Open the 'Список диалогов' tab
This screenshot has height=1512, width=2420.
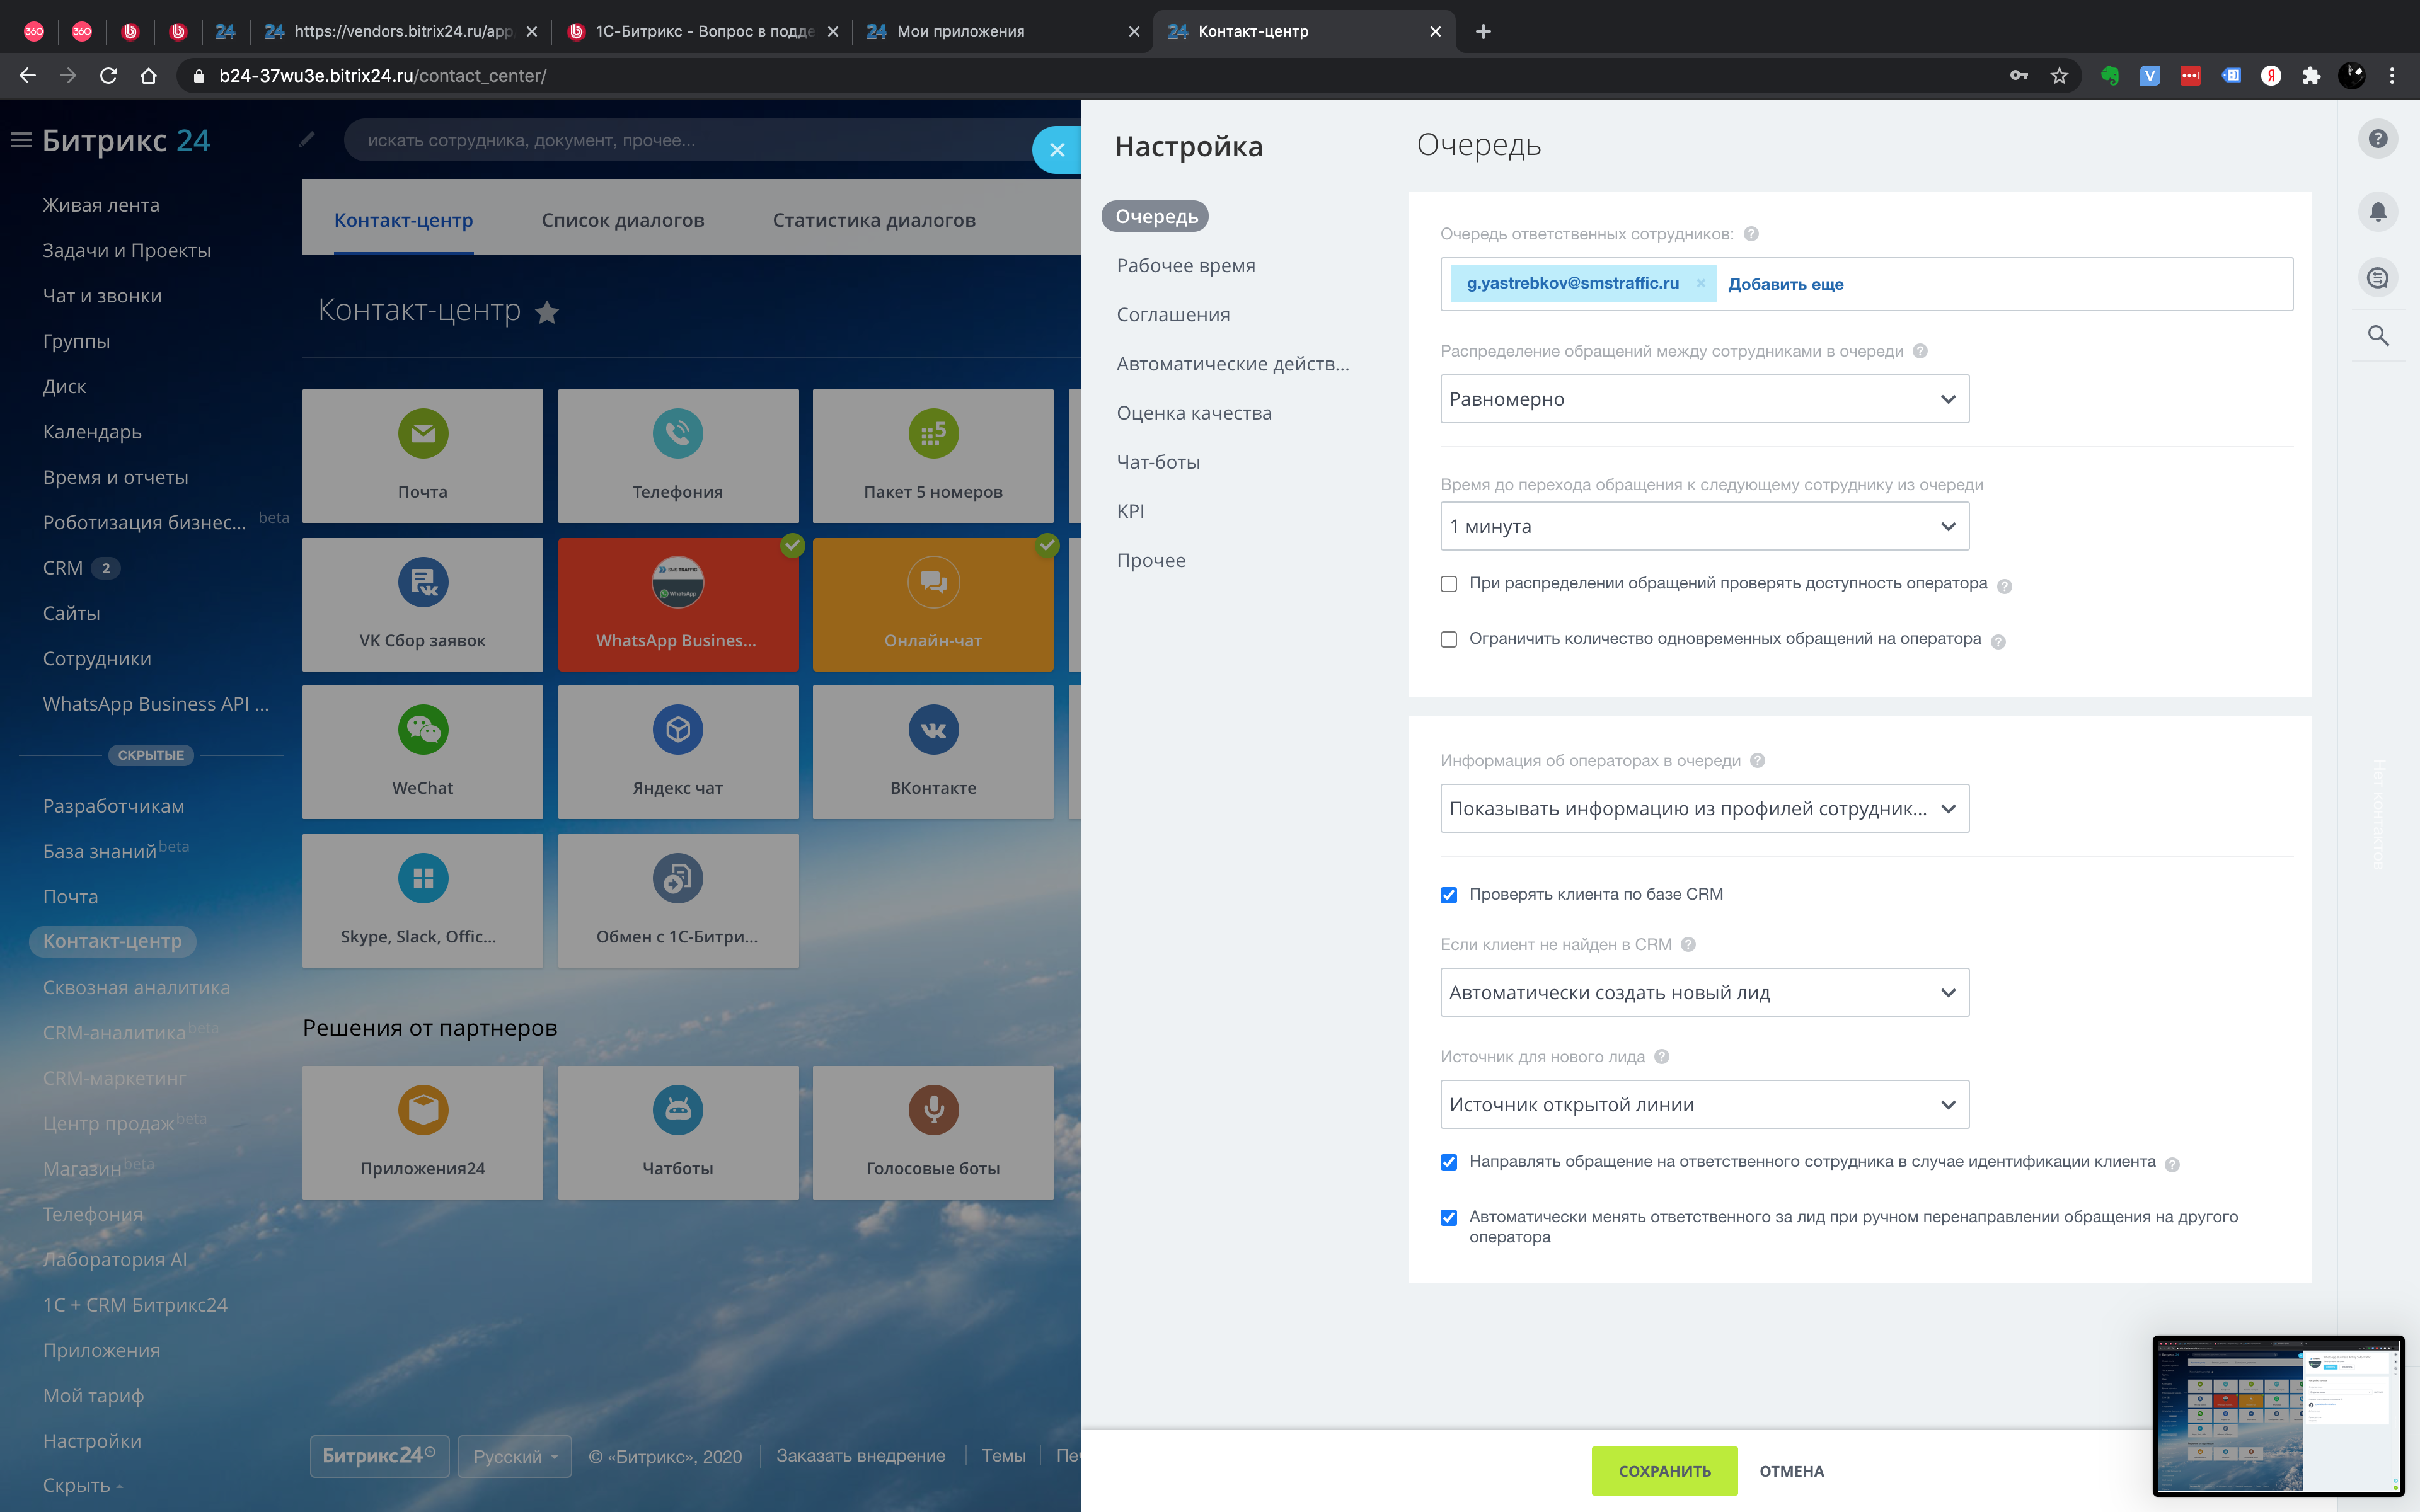[x=622, y=220]
